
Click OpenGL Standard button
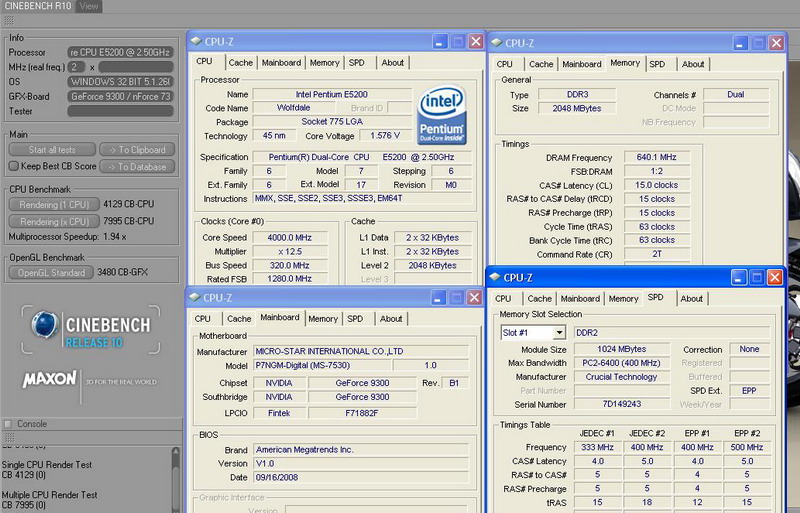(51, 273)
